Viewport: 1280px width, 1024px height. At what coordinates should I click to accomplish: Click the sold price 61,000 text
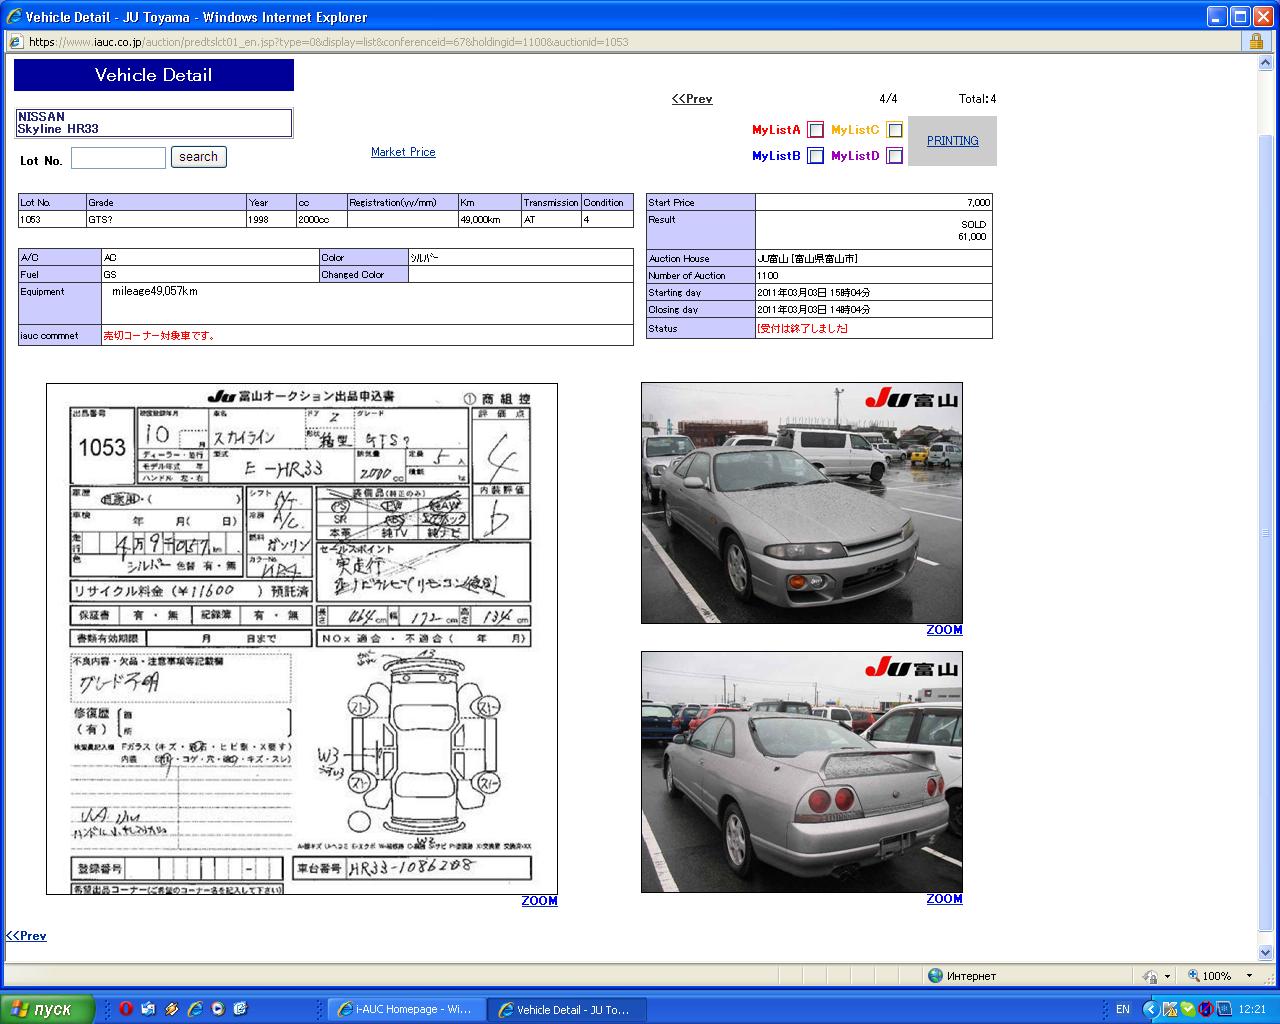[972, 237]
